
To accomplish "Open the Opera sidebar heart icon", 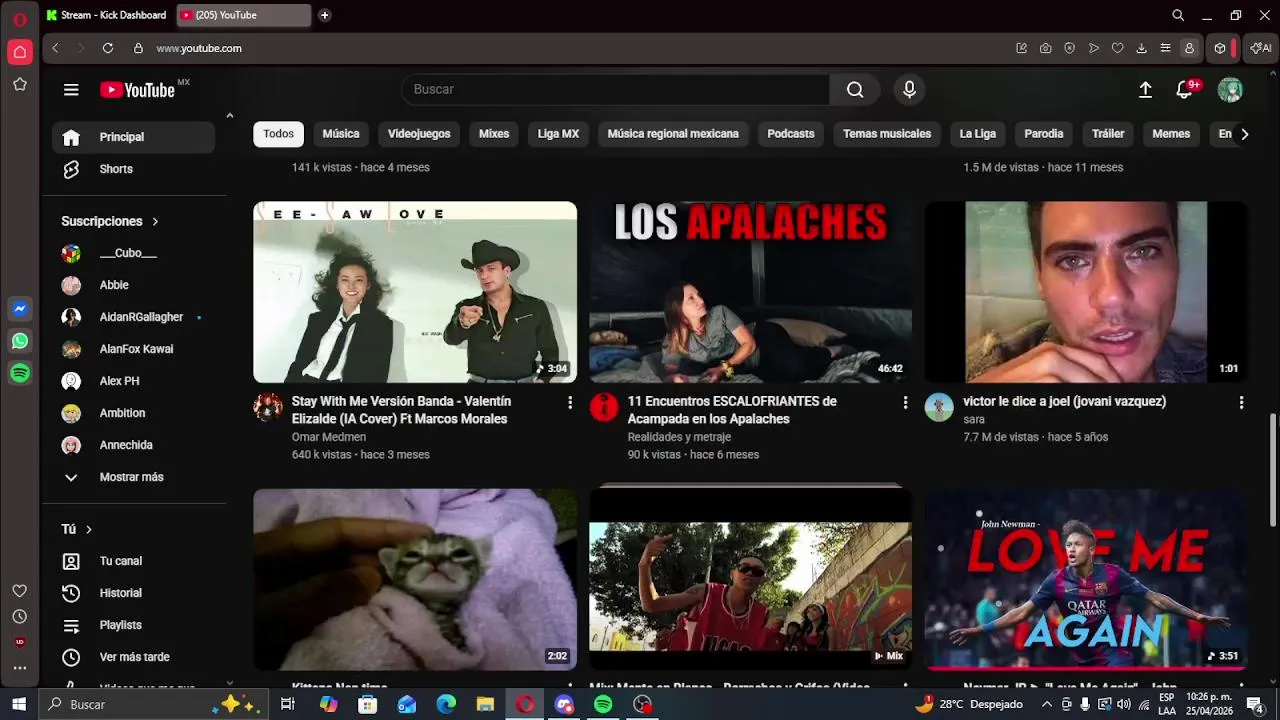I will (19, 591).
